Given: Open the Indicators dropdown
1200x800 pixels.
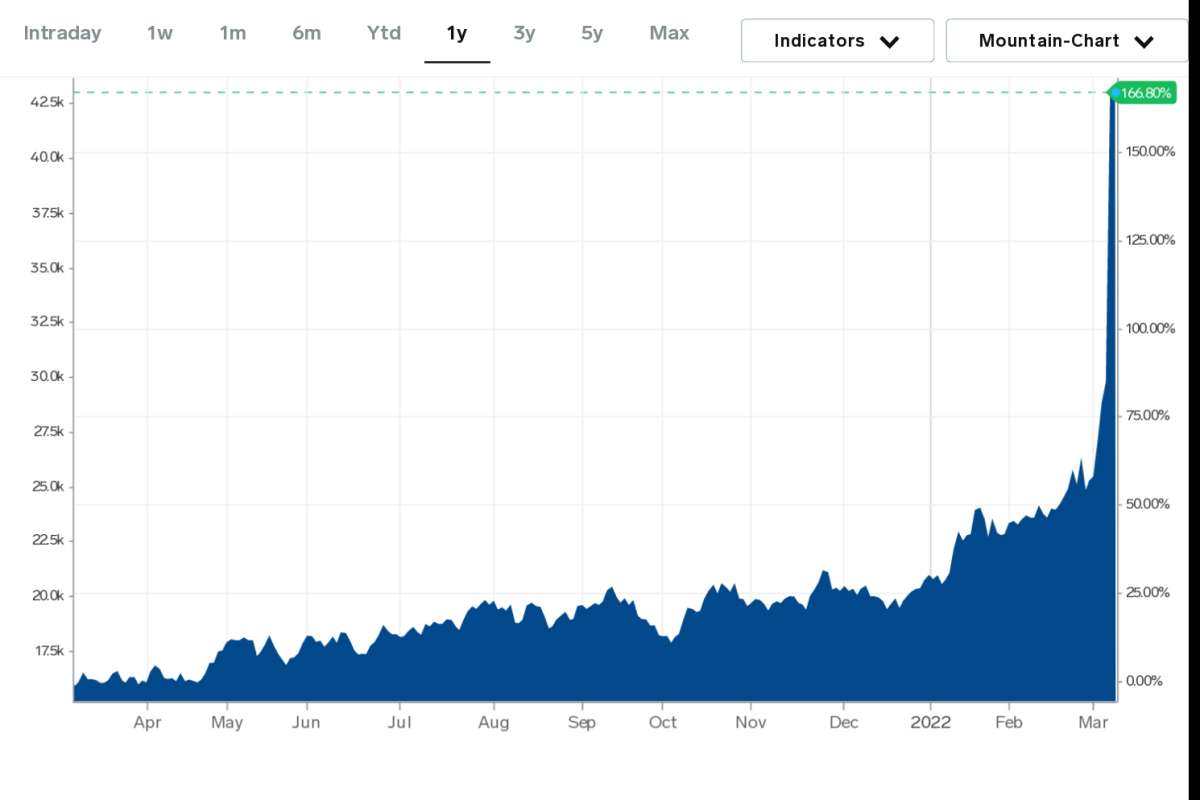Looking at the screenshot, I should coord(837,41).
